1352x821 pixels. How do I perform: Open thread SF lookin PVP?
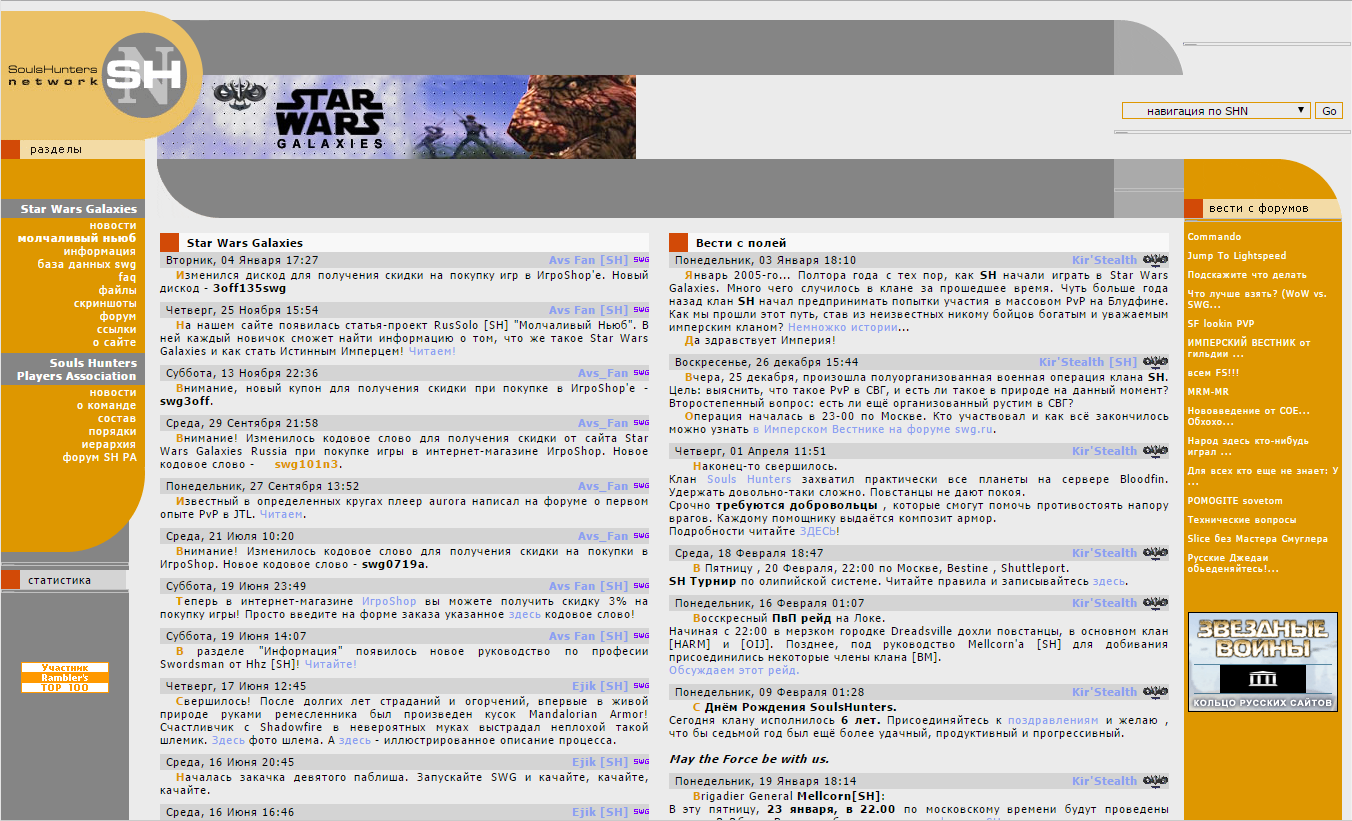pyautogui.click(x=1221, y=324)
